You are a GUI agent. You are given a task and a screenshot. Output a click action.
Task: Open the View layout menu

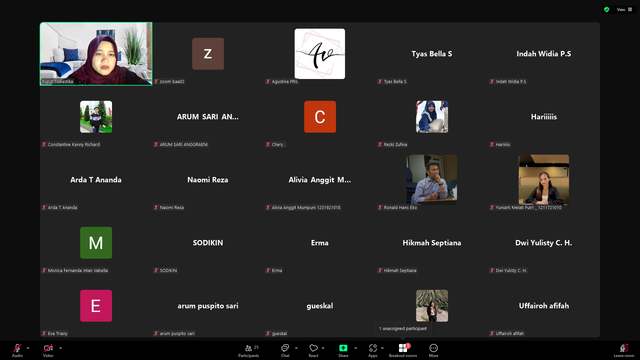(624, 9)
